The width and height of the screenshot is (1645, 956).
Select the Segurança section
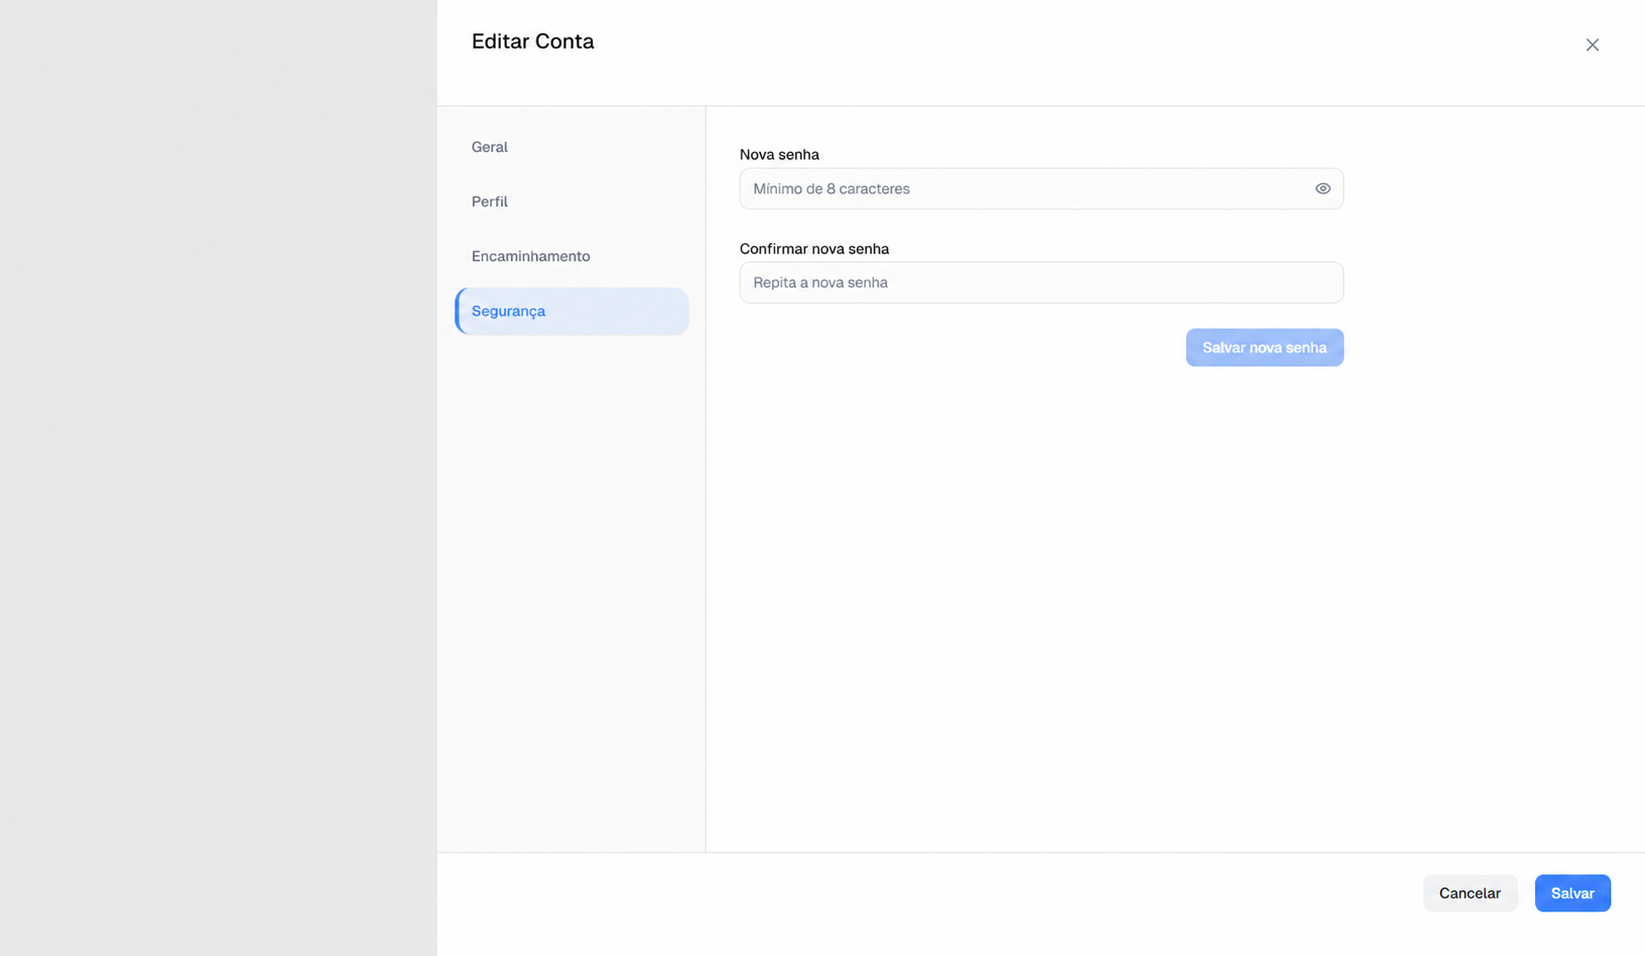pos(571,311)
